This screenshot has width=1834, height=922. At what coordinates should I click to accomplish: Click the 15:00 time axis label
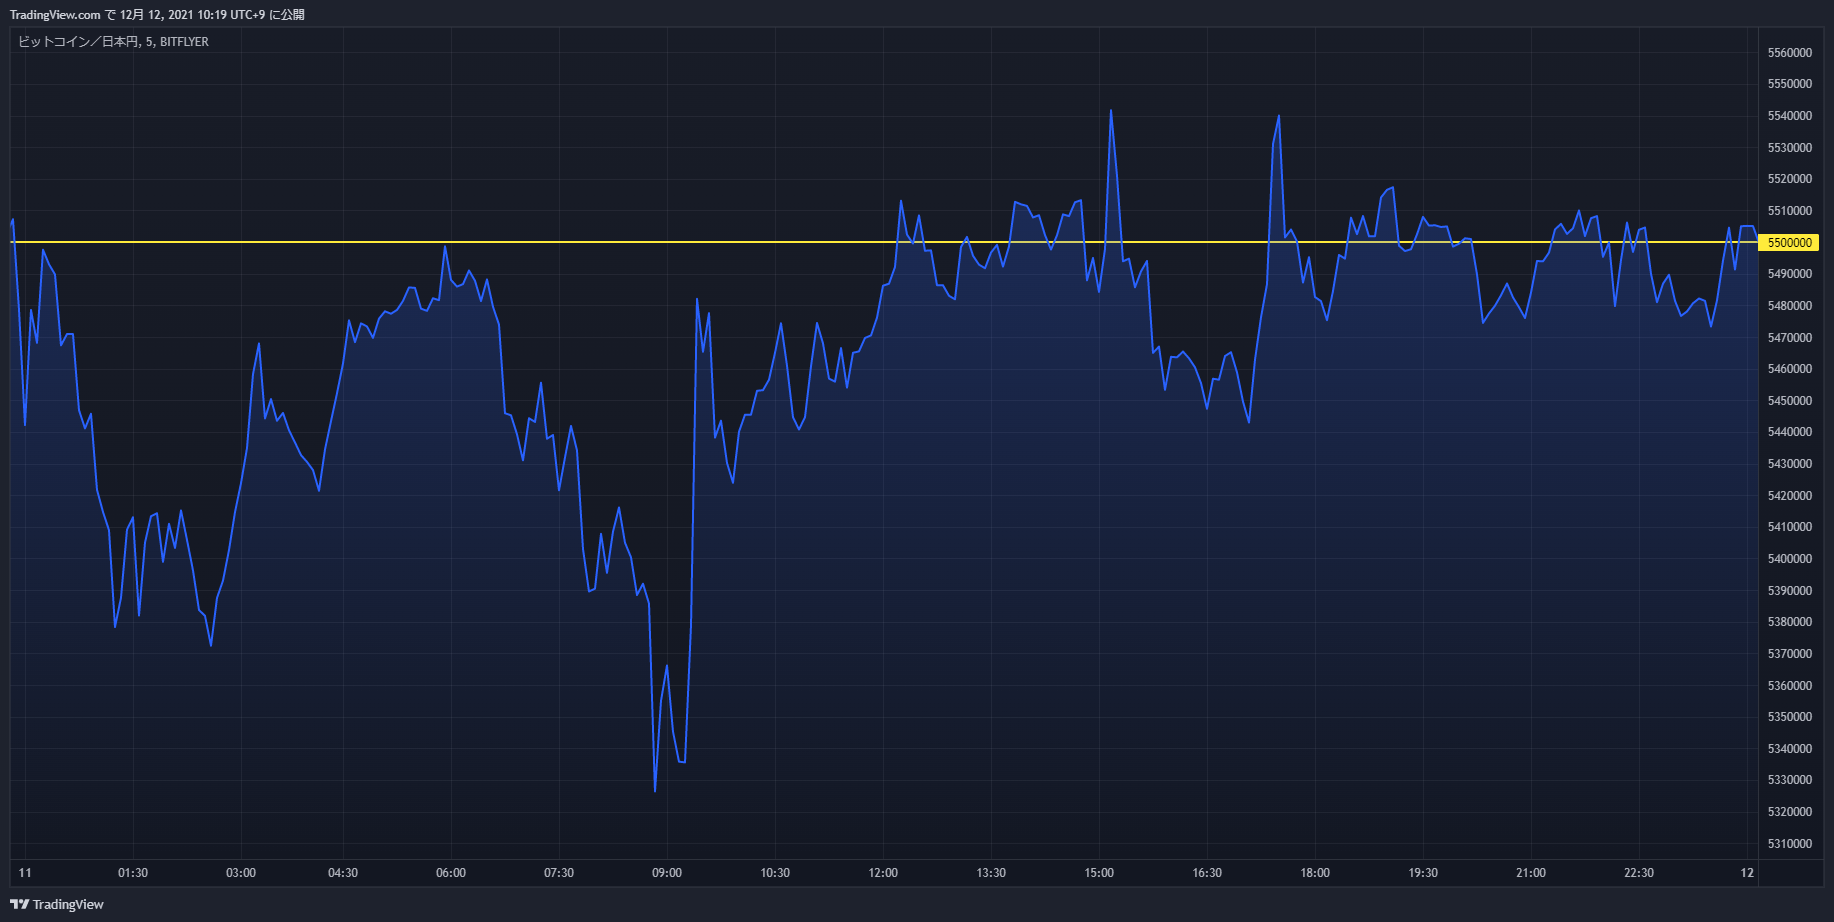[1099, 873]
